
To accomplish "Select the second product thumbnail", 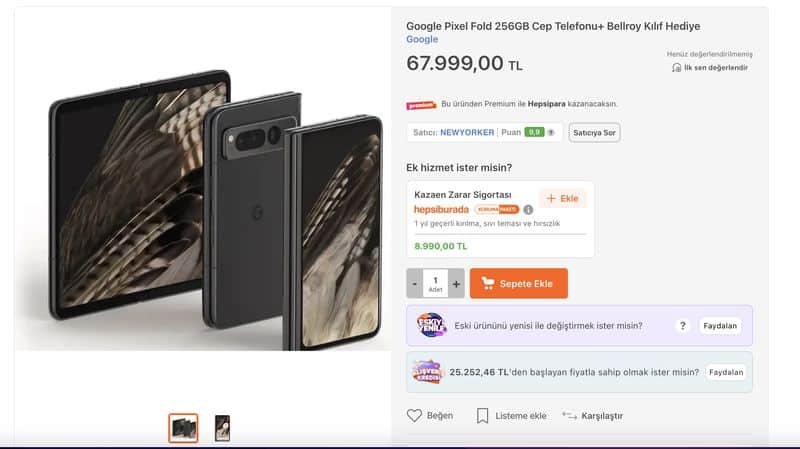I will [222, 428].
